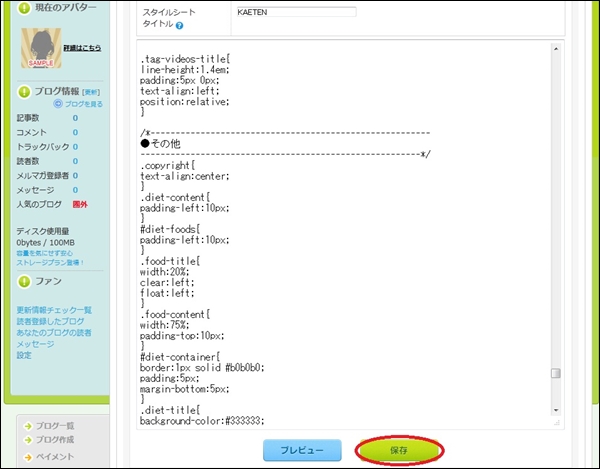Click the stylesheet title field containing KAETEN
This screenshot has height=469, width=600.
(297, 12)
